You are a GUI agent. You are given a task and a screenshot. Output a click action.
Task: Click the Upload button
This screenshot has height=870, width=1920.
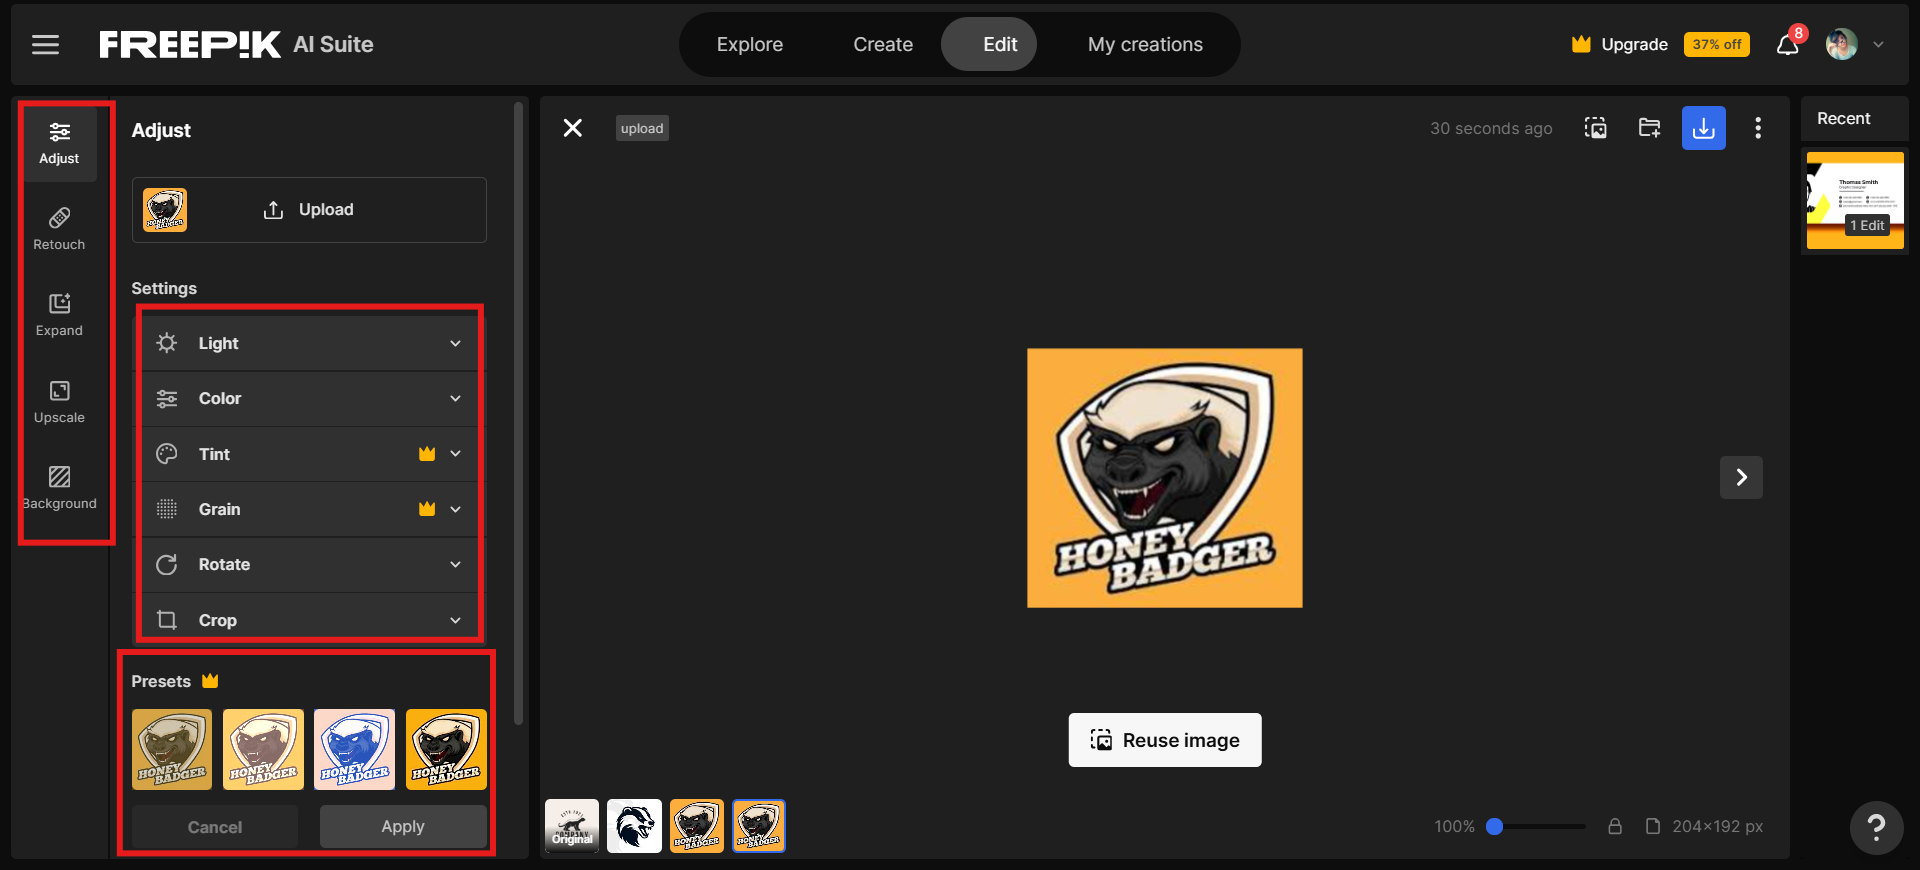click(309, 210)
